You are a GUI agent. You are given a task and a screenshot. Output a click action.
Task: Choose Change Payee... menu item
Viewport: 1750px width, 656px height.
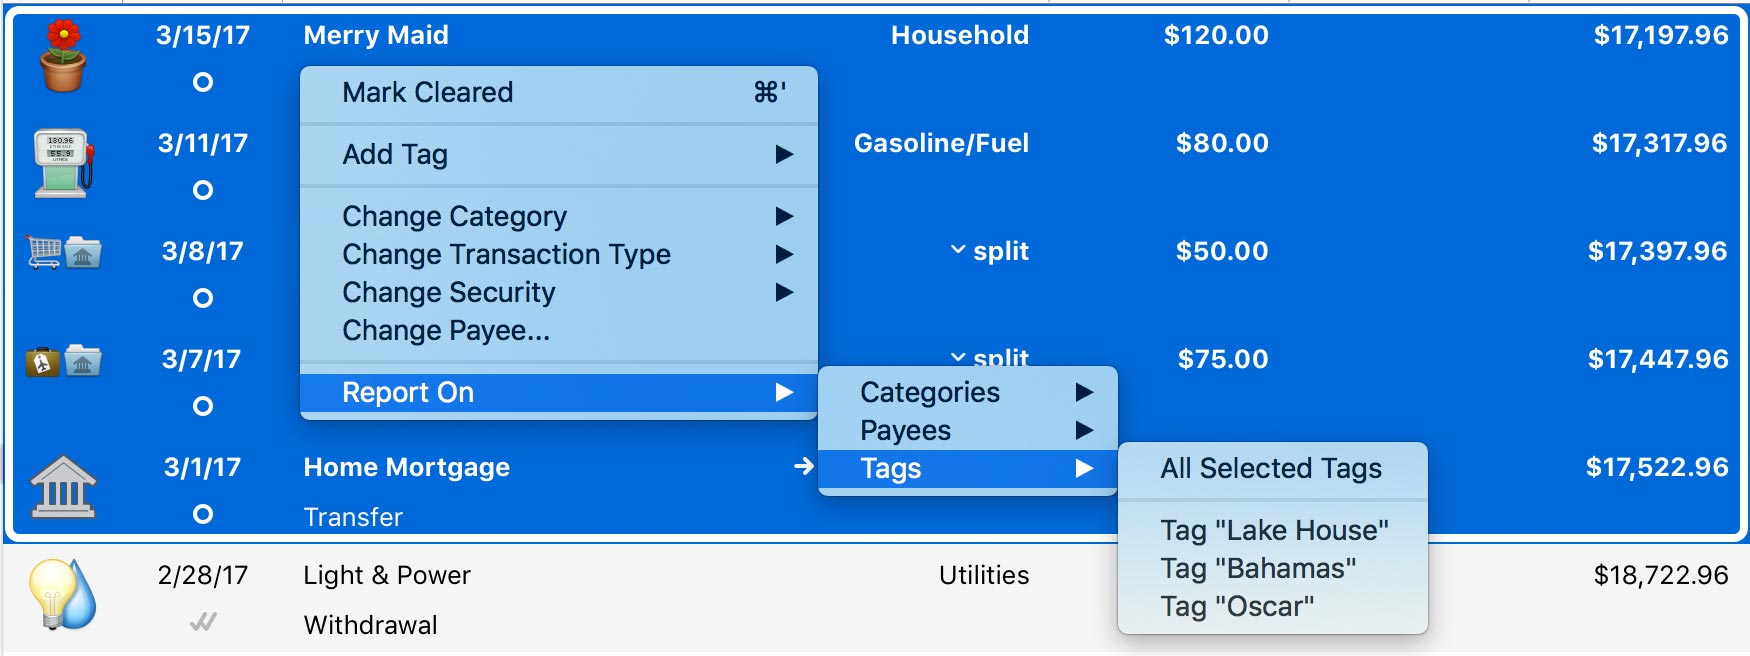point(446,330)
